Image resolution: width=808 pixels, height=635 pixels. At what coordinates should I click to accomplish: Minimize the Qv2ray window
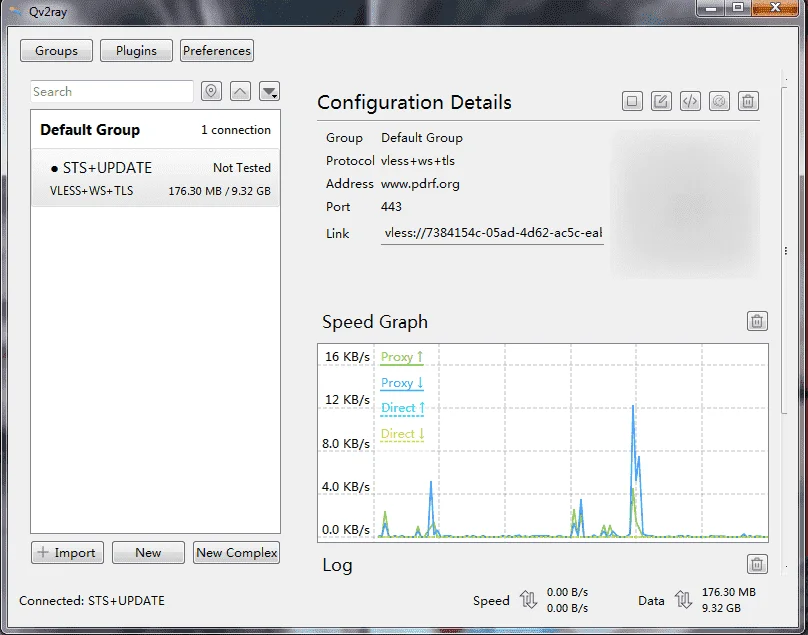point(711,7)
